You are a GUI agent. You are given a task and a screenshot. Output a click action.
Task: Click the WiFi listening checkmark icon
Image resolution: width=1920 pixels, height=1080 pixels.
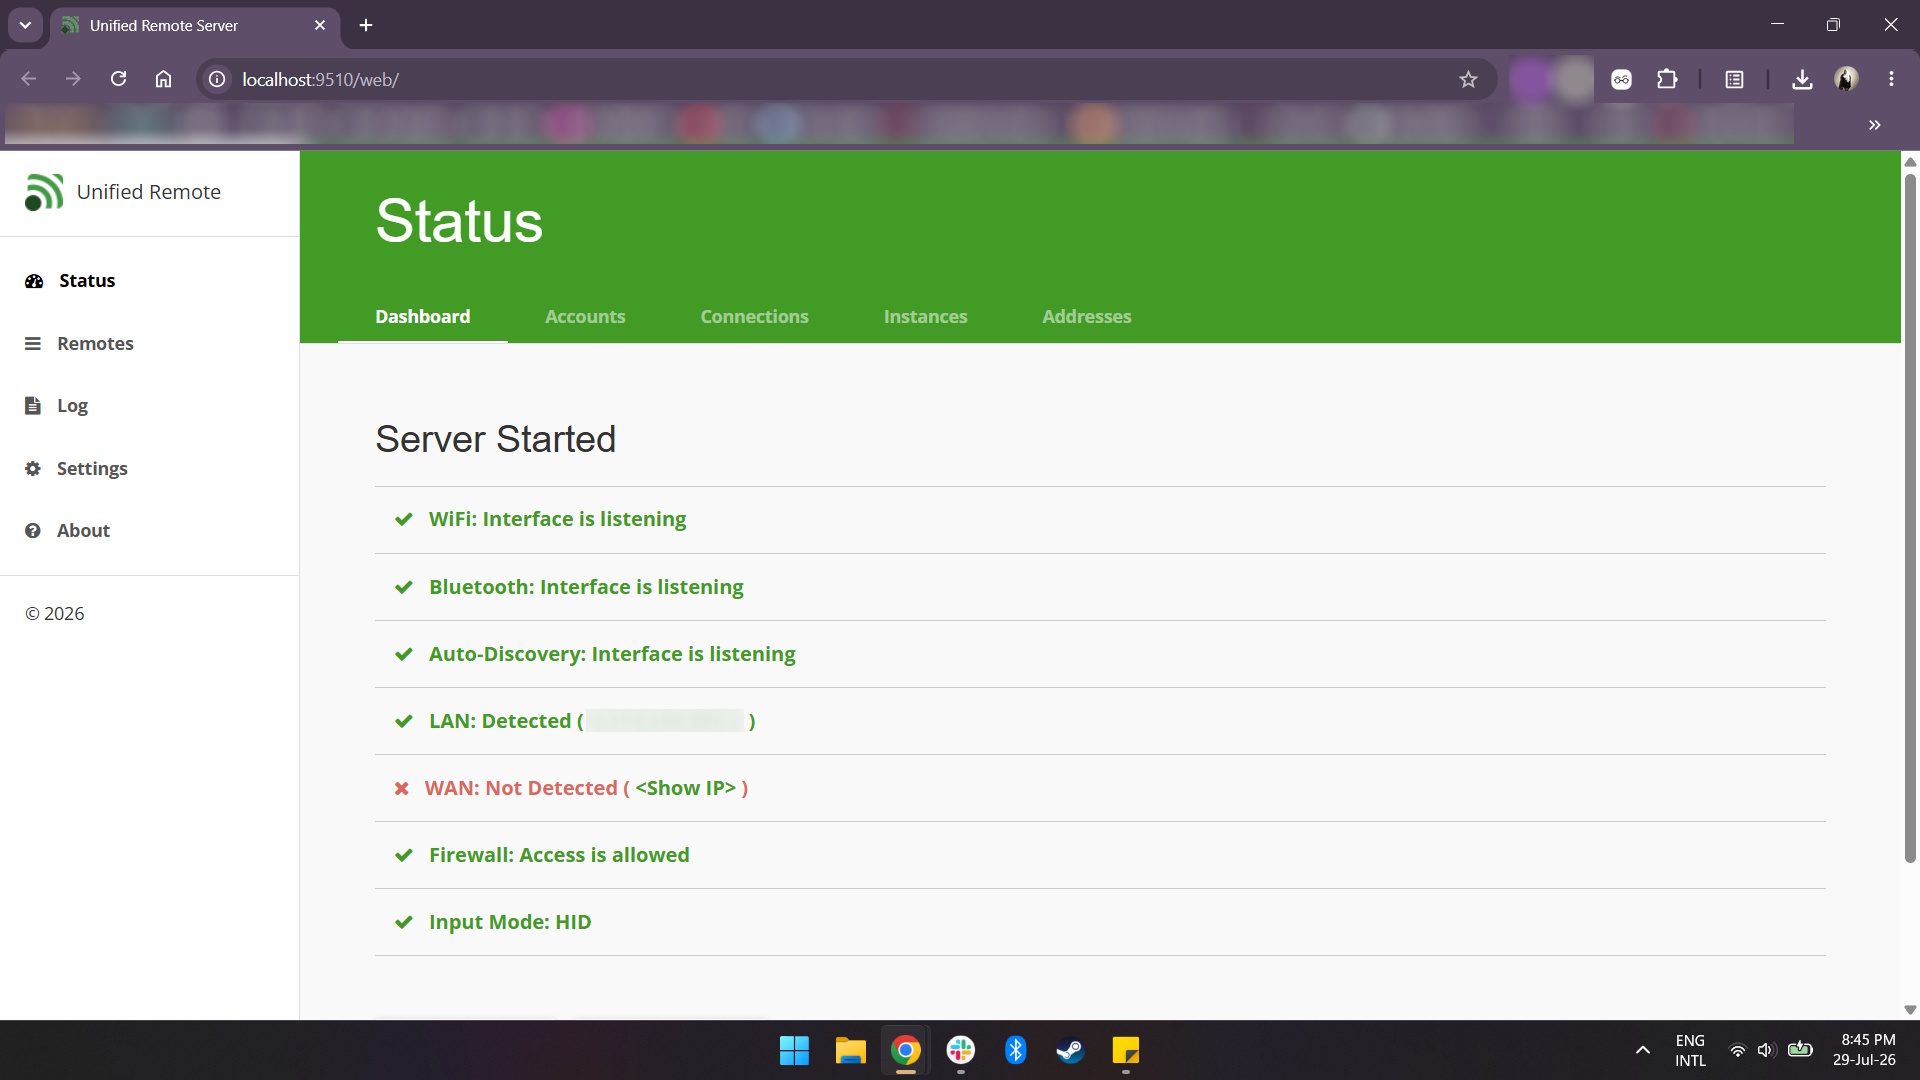point(404,519)
